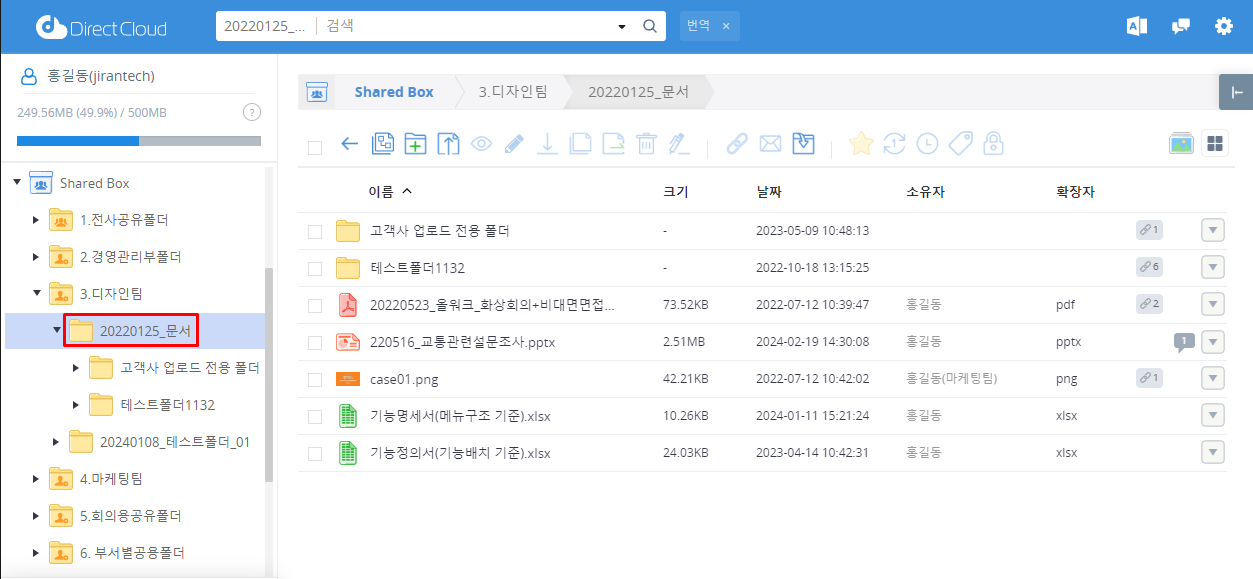Expand the 4.마케팅팀 tree folder
The height and width of the screenshot is (579, 1253).
[x=37, y=479]
